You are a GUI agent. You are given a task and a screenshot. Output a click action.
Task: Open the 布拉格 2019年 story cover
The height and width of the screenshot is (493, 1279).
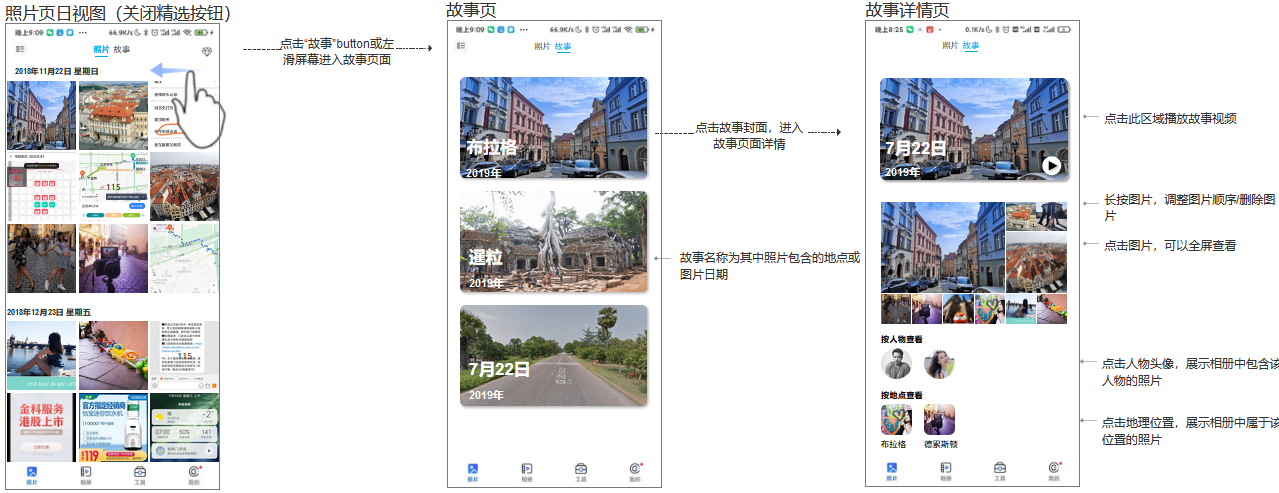(x=553, y=128)
